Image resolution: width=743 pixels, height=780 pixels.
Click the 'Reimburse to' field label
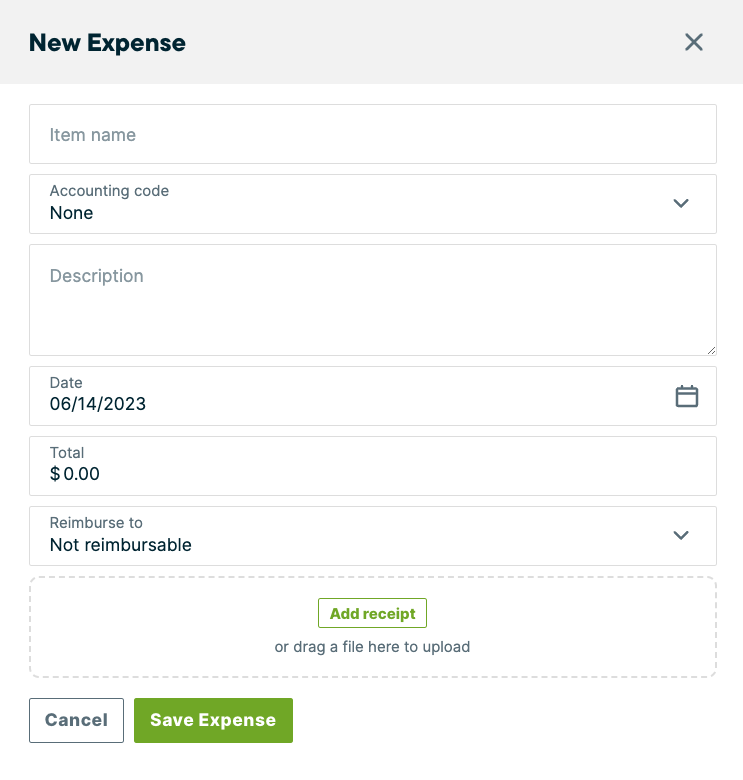pos(96,523)
